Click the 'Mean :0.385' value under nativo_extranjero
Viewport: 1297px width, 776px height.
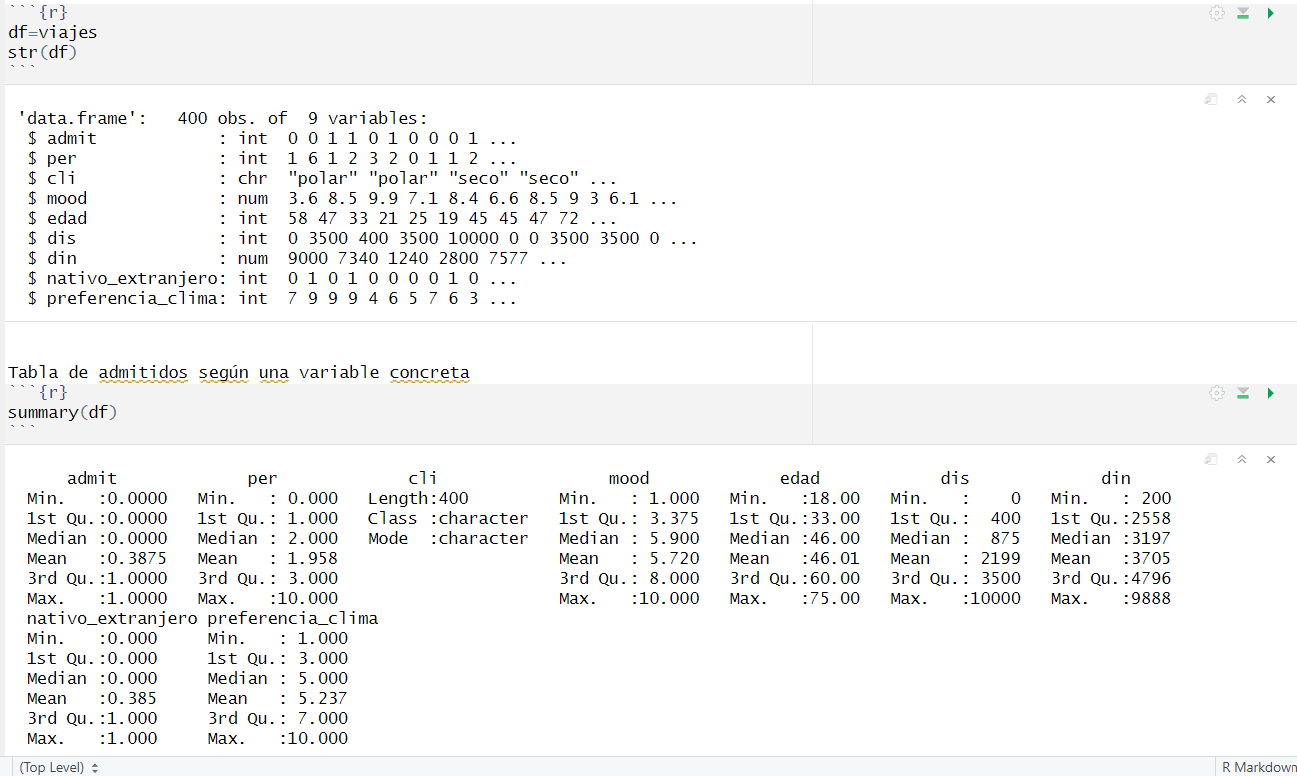click(x=92, y=698)
